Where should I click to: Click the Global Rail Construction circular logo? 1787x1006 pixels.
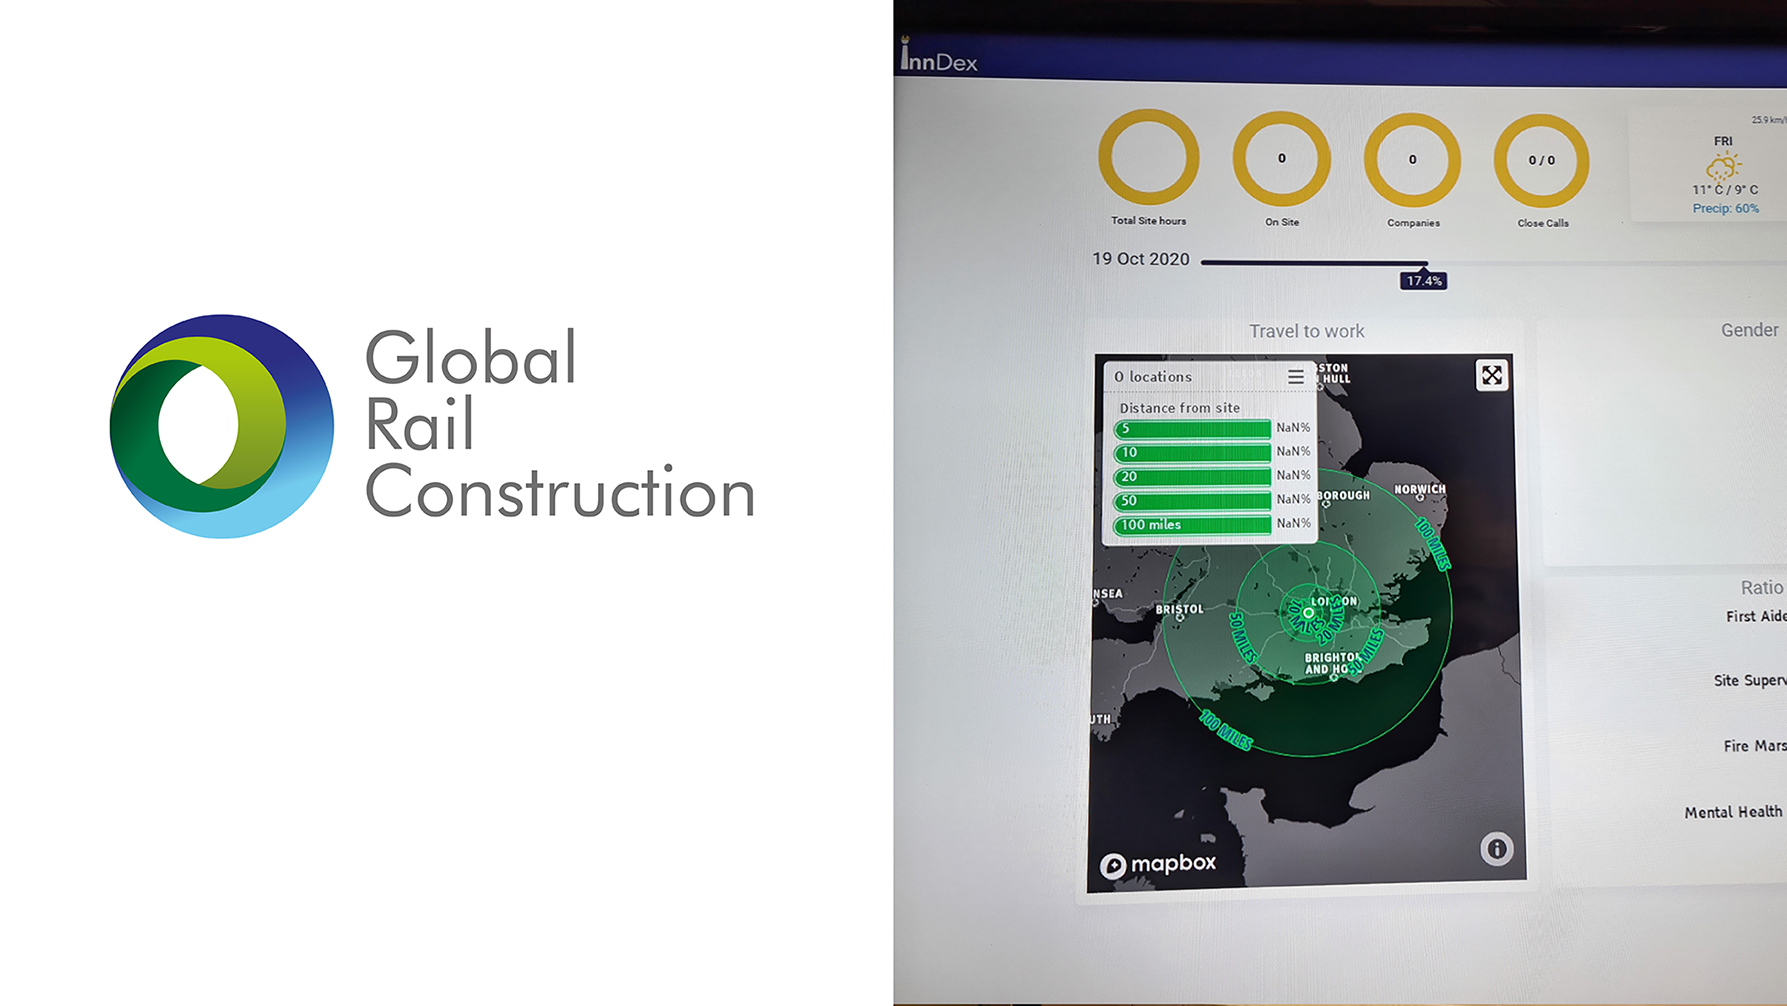(221, 426)
